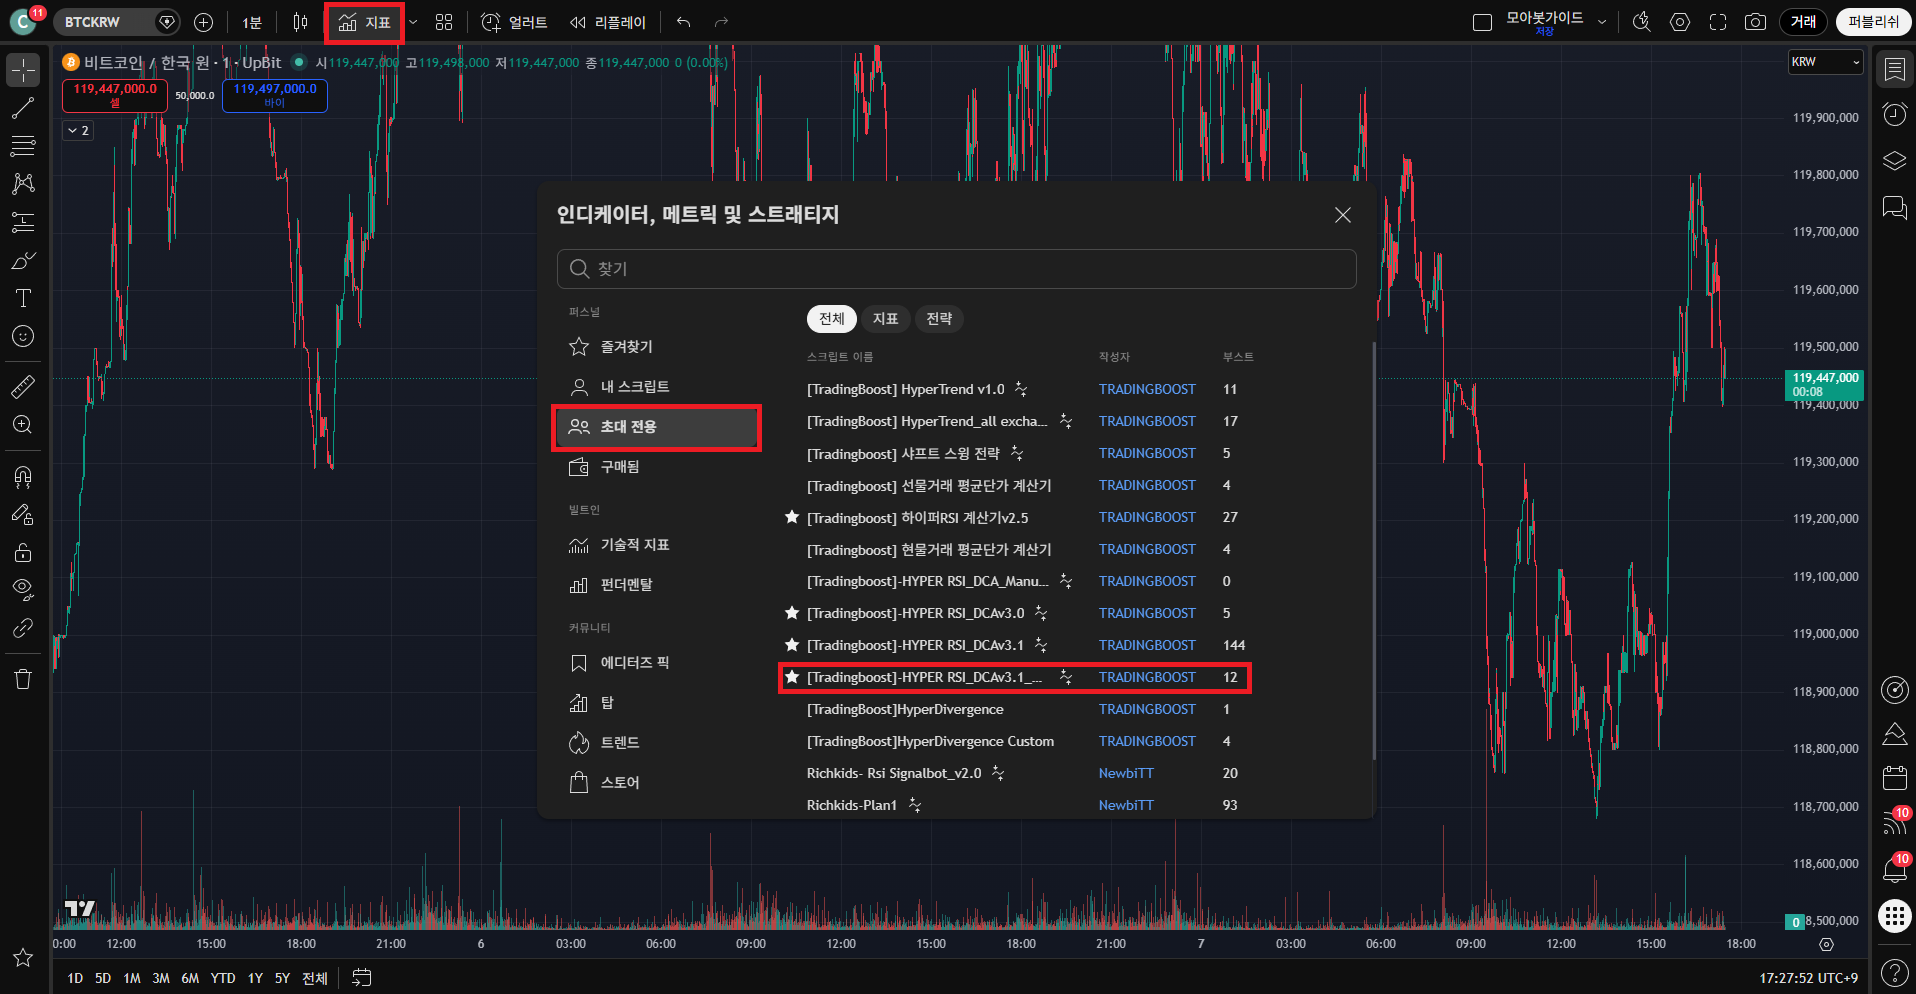Expand the 모아봇가이드 layout dropdown arrow
The width and height of the screenshot is (1916, 994).
1602,22
